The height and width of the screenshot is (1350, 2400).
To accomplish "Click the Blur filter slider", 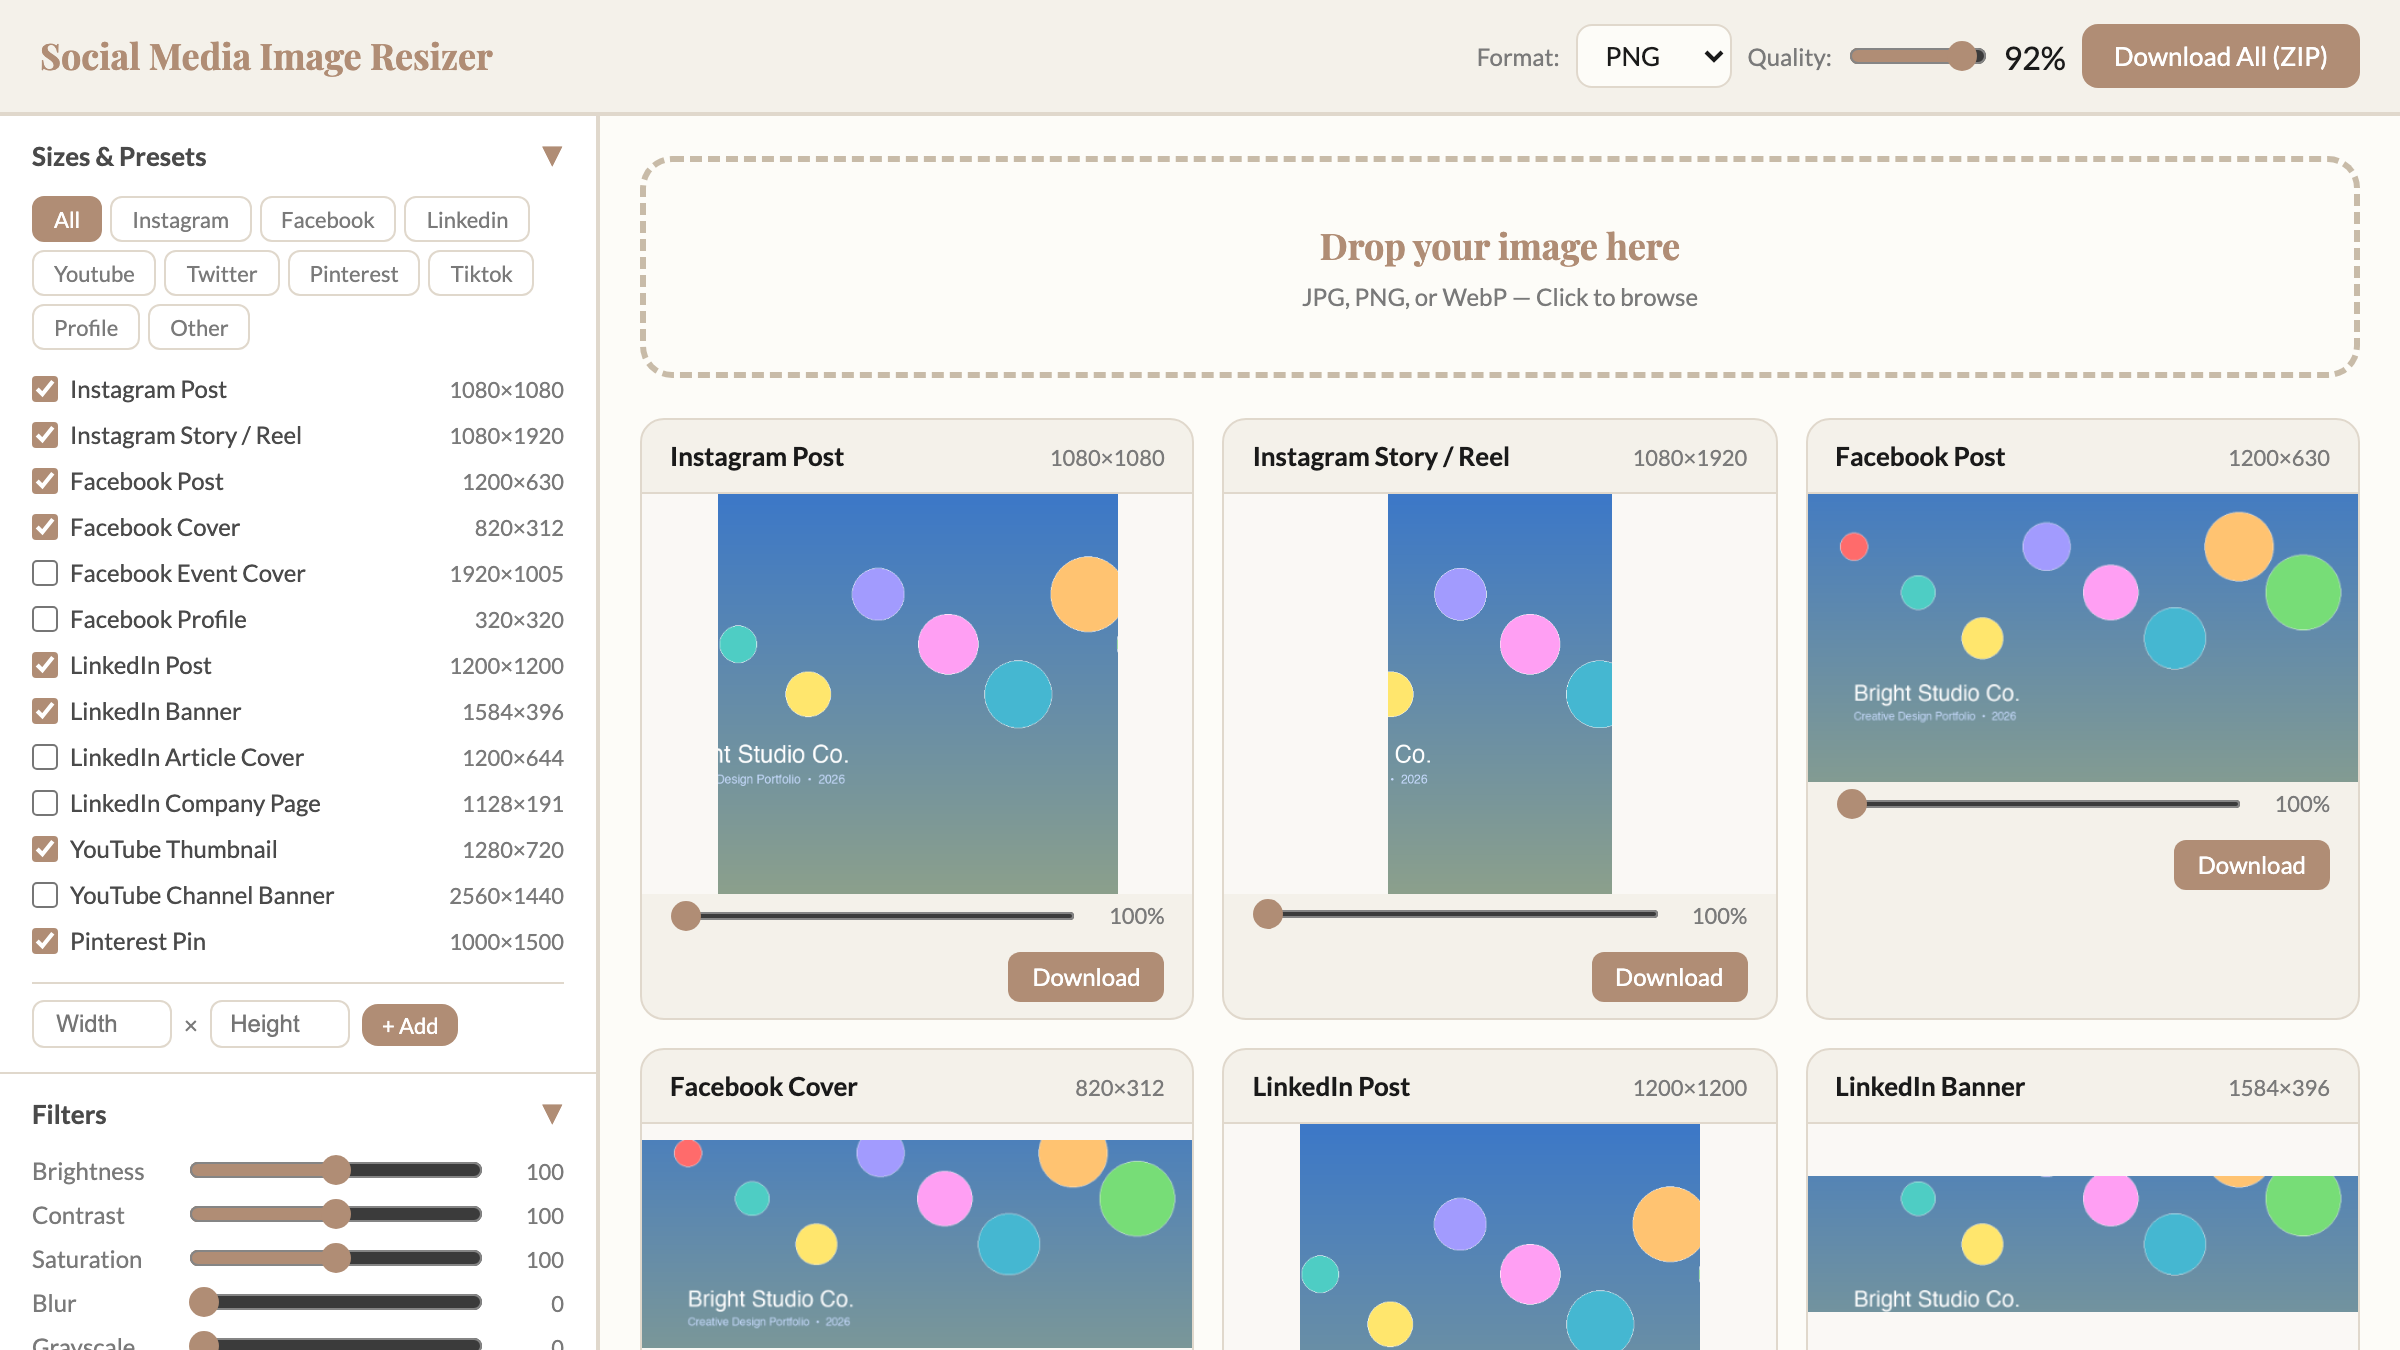I will coord(336,1302).
